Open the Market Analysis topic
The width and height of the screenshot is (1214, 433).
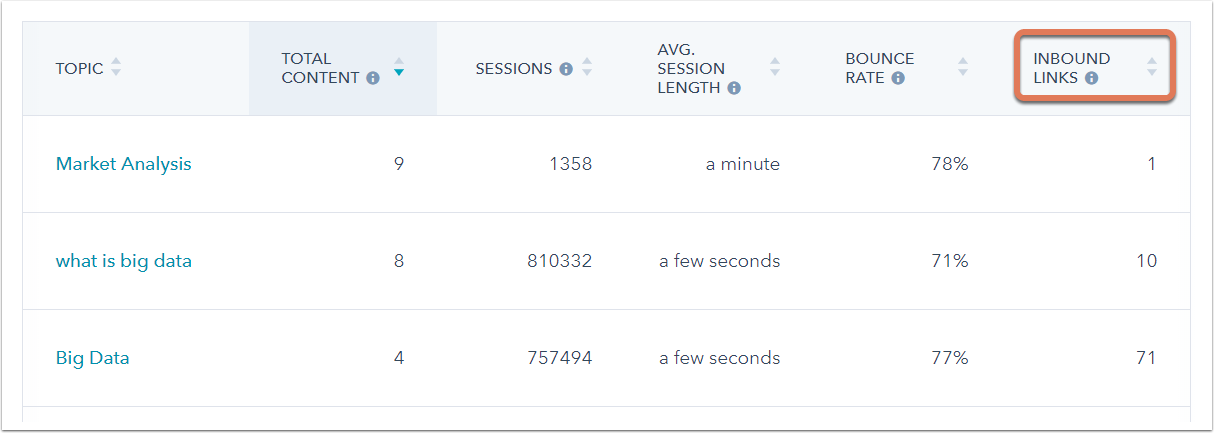point(123,164)
